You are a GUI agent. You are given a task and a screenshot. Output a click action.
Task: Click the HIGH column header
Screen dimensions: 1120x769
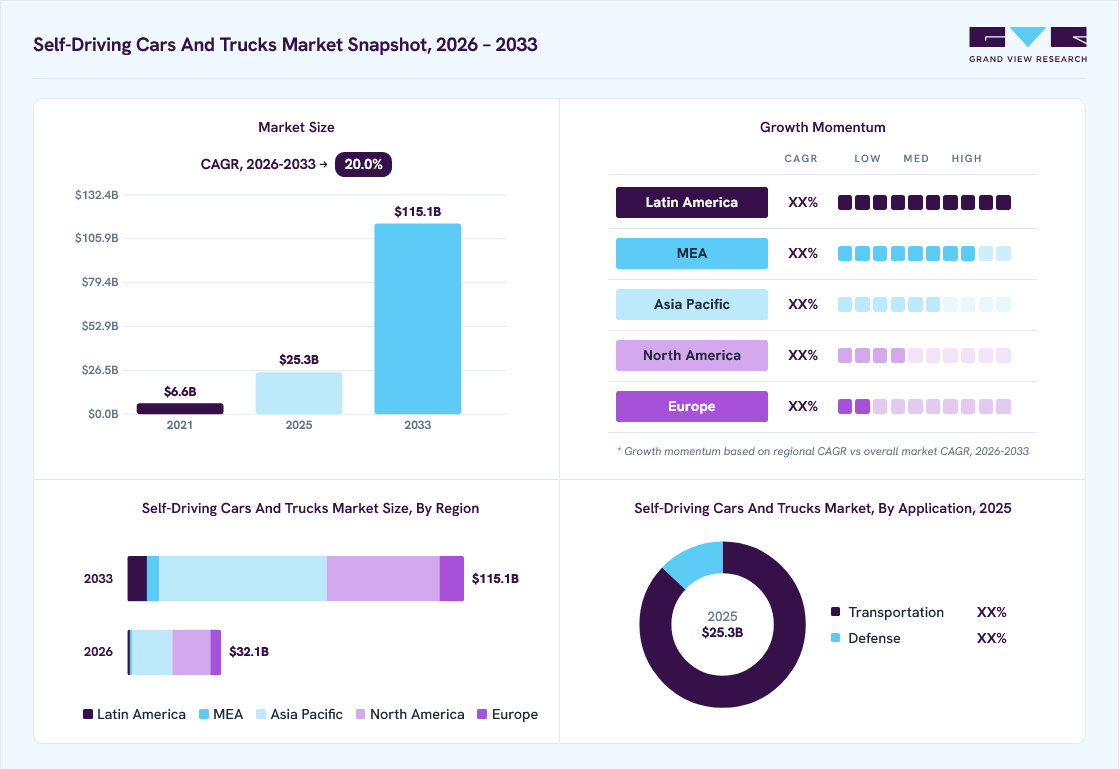(x=966, y=159)
